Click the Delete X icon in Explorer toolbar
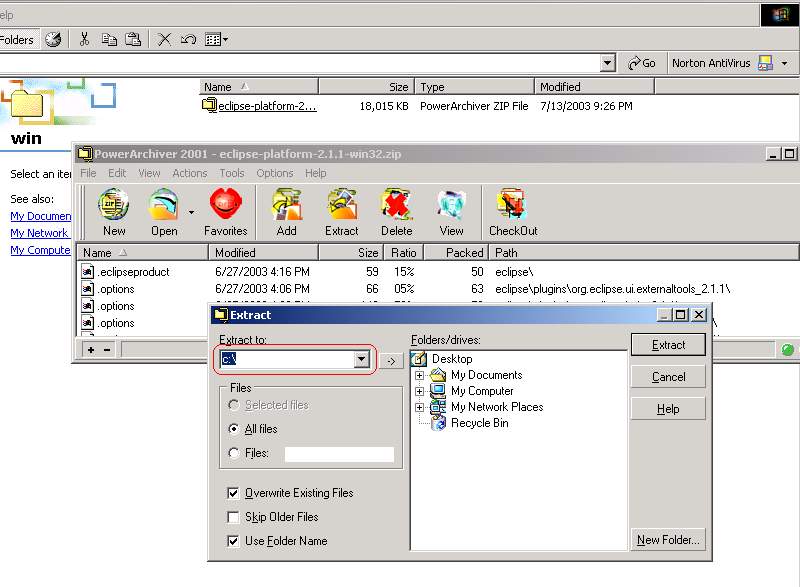The image size is (800, 587). pyautogui.click(x=164, y=39)
